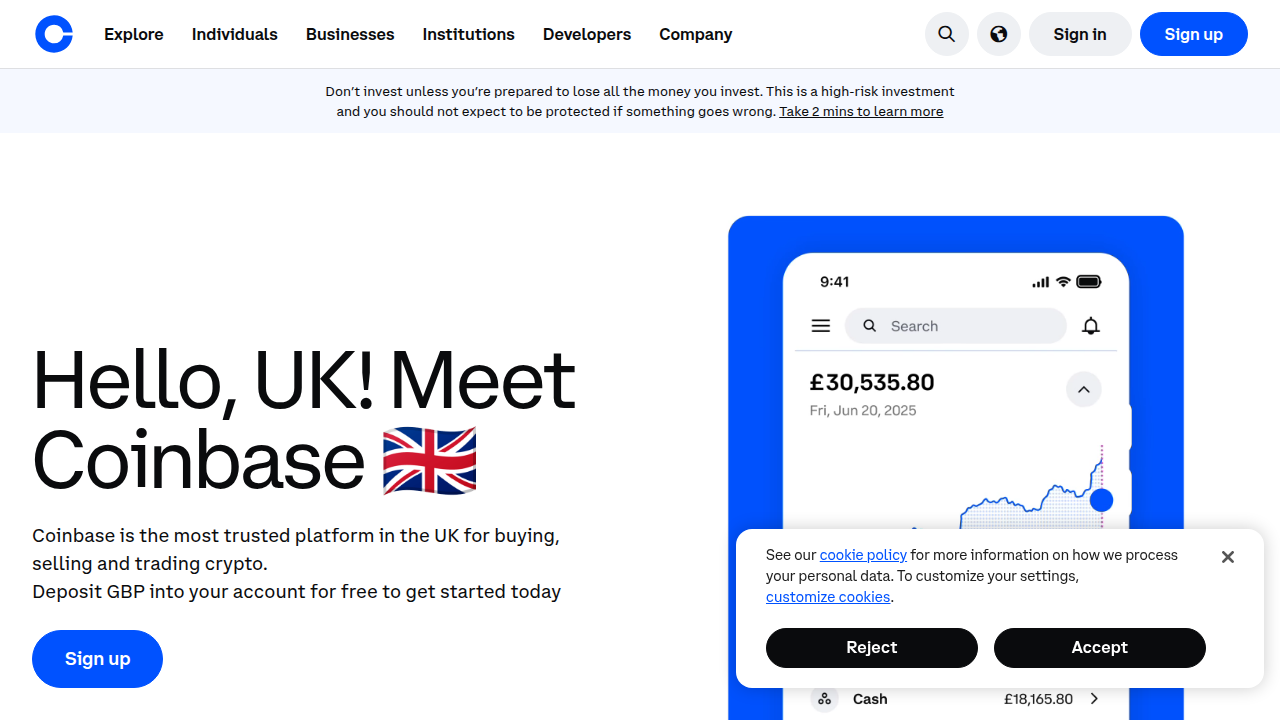Open the Explore menu

[133, 34]
